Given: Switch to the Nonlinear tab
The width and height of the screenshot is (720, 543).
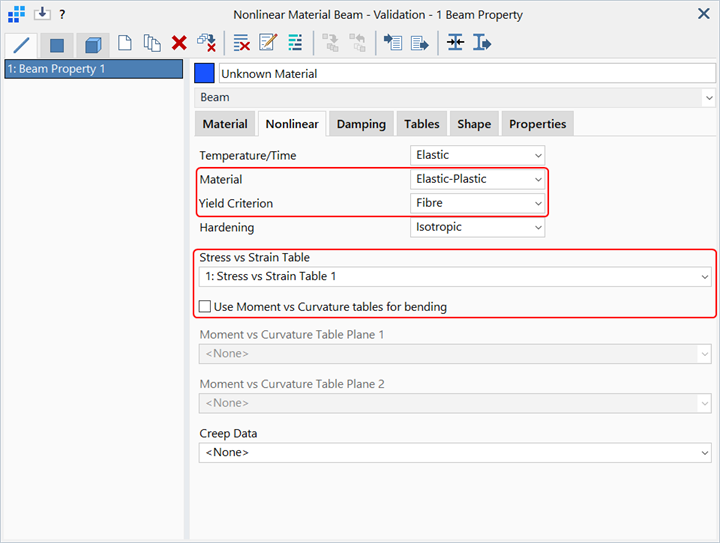Looking at the screenshot, I should point(292,124).
